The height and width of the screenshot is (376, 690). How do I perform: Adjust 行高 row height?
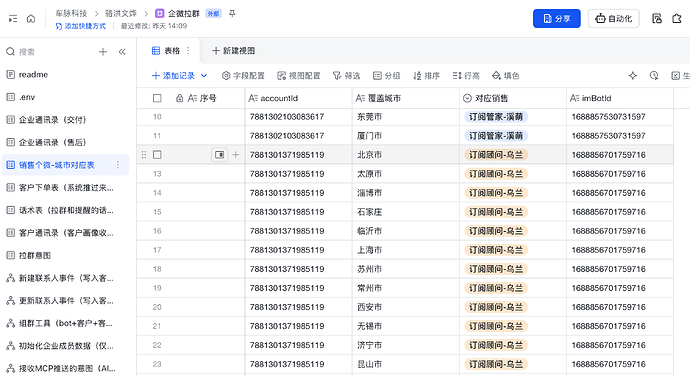click(466, 76)
